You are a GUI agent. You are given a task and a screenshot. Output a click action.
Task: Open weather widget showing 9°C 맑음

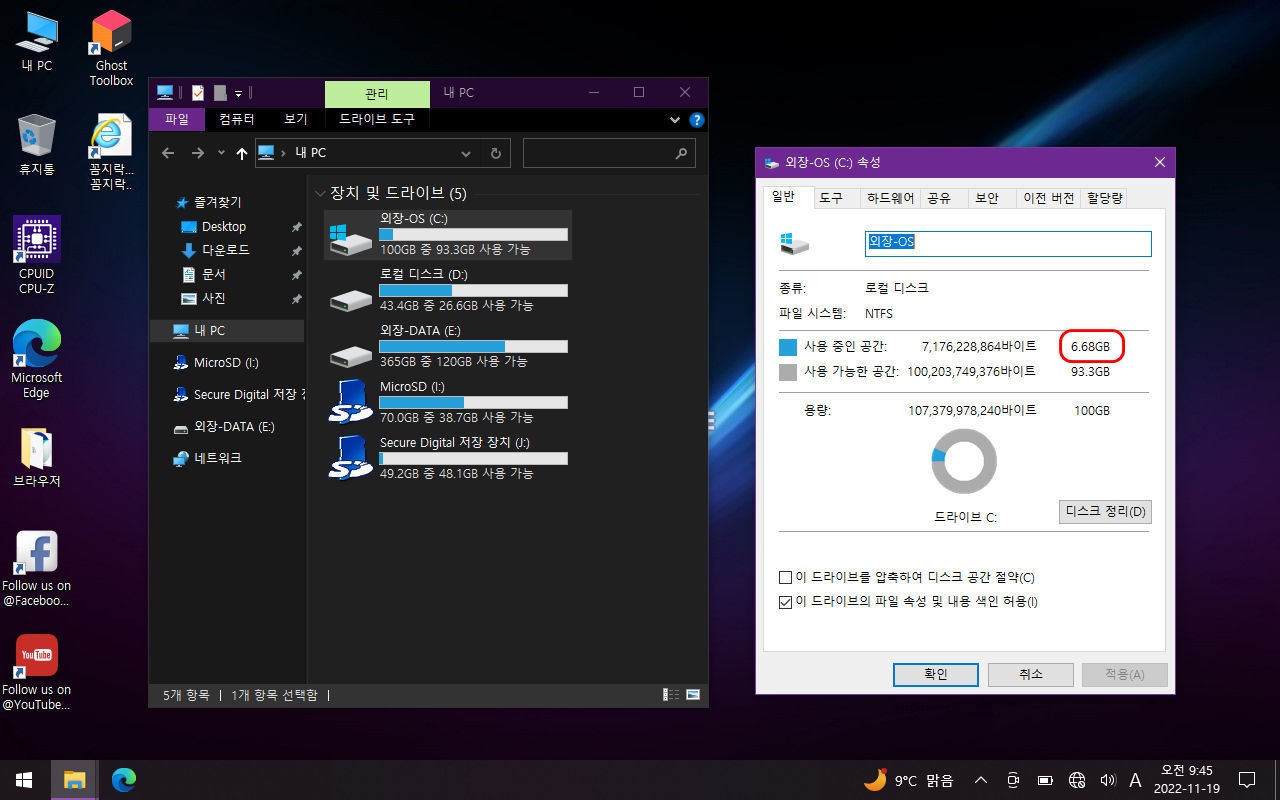908,780
